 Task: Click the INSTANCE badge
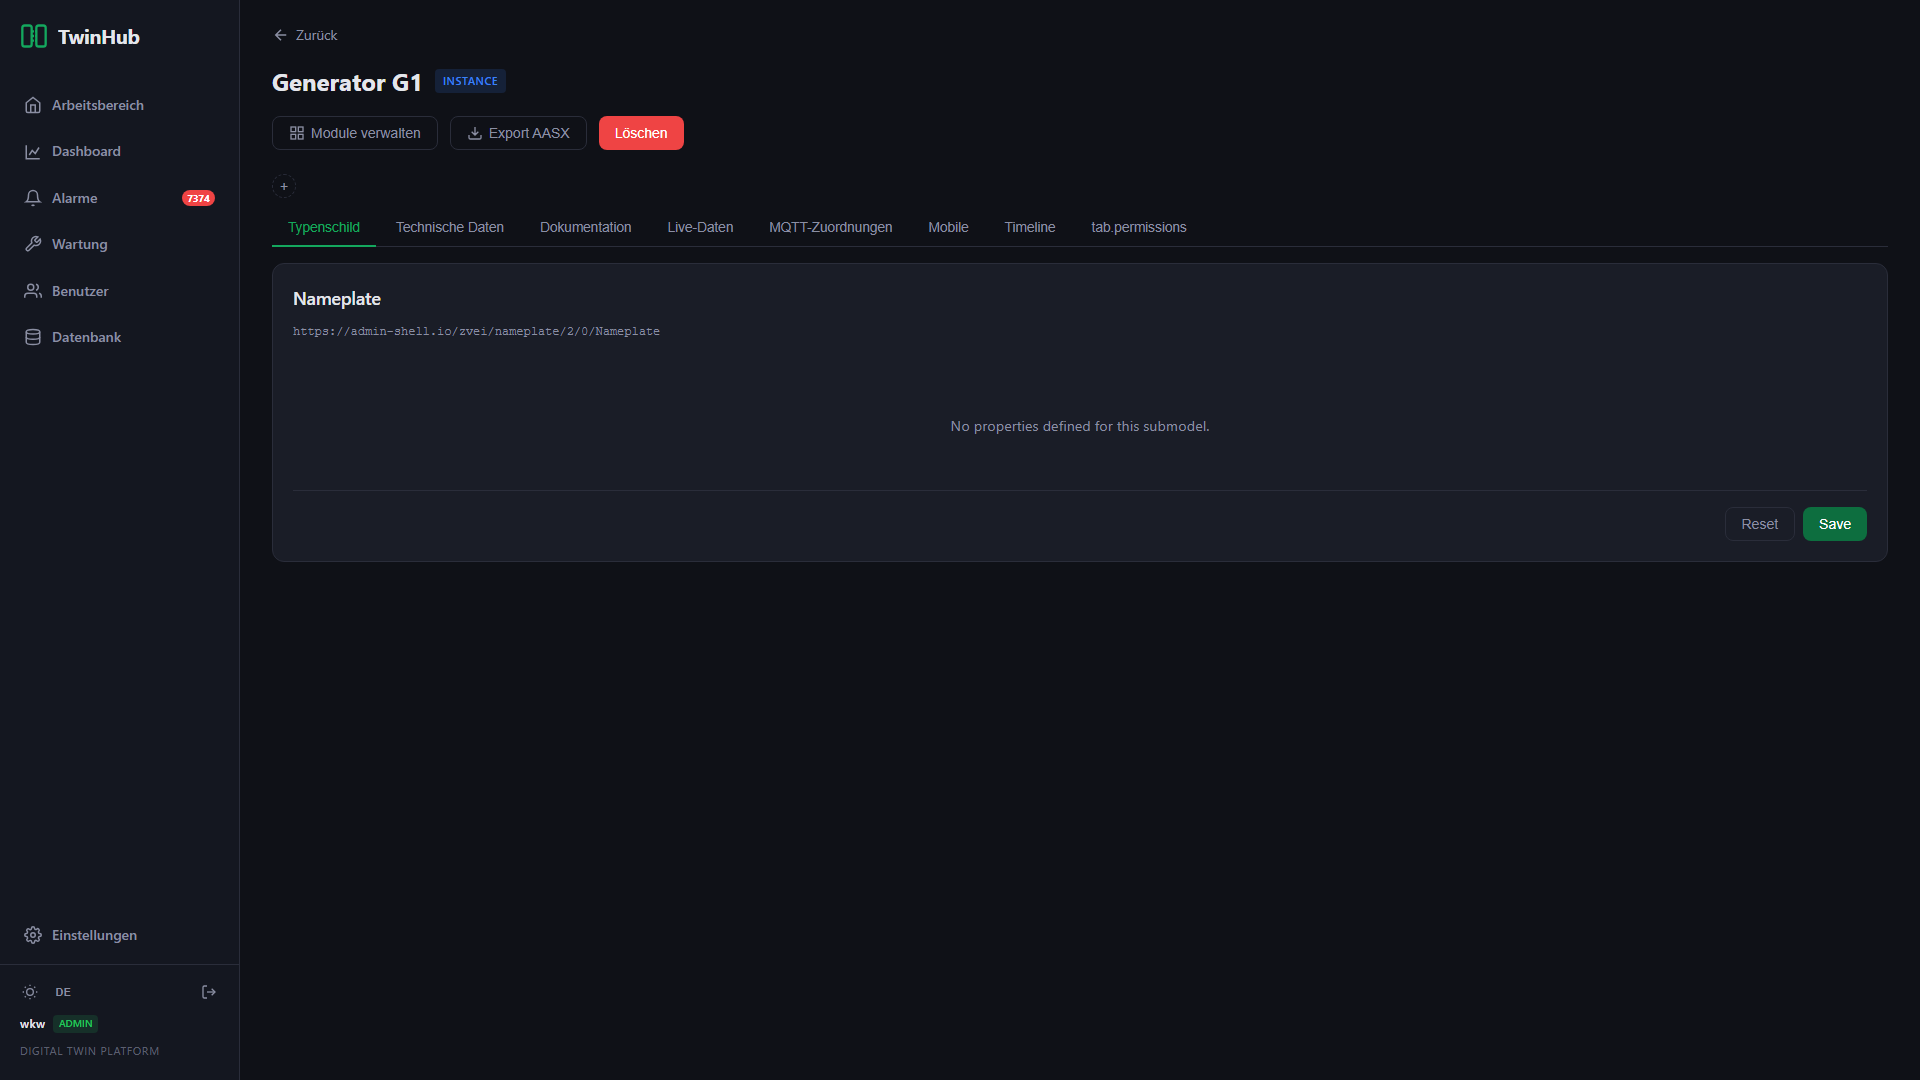point(470,81)
